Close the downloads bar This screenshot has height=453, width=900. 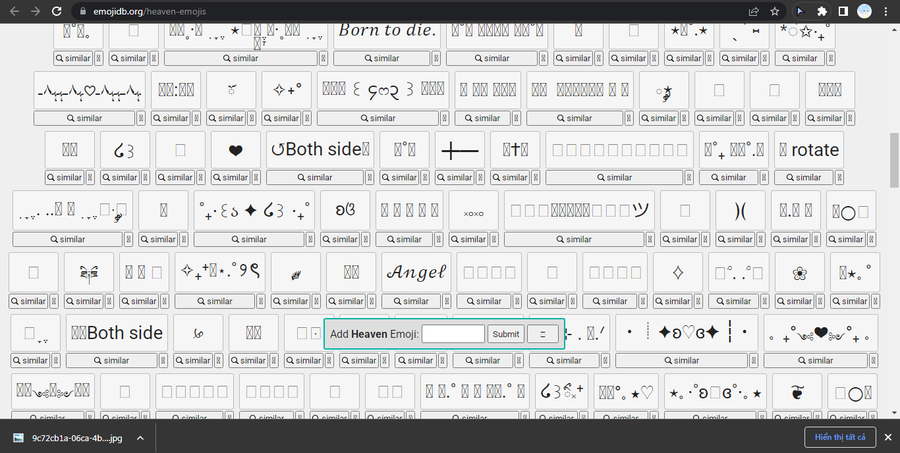888,437
